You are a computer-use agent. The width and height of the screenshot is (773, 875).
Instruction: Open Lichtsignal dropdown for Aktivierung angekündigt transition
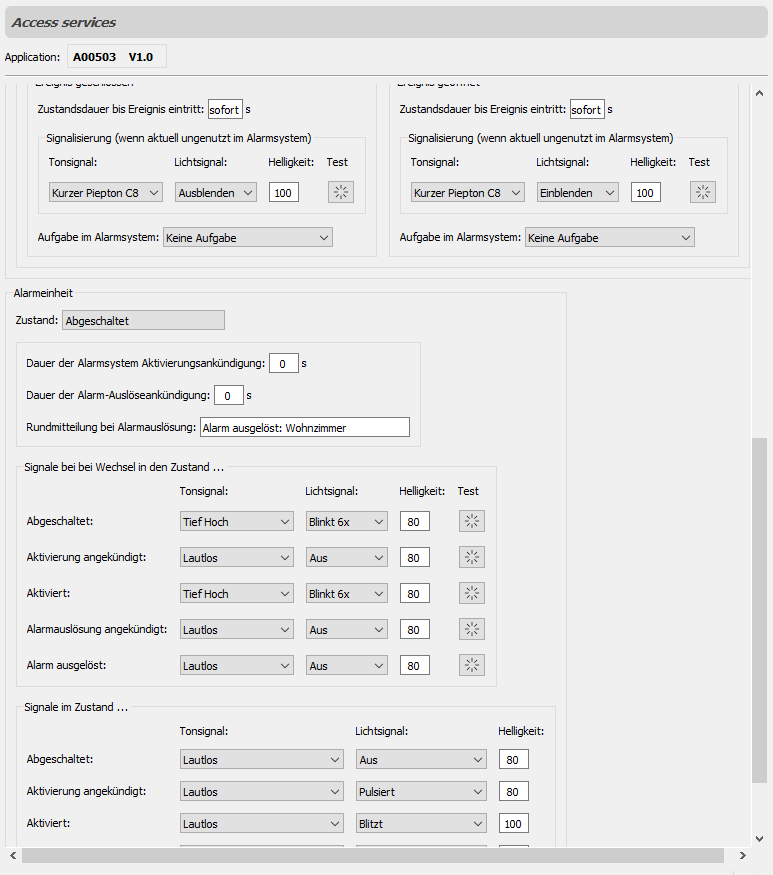tap(347, 557)
